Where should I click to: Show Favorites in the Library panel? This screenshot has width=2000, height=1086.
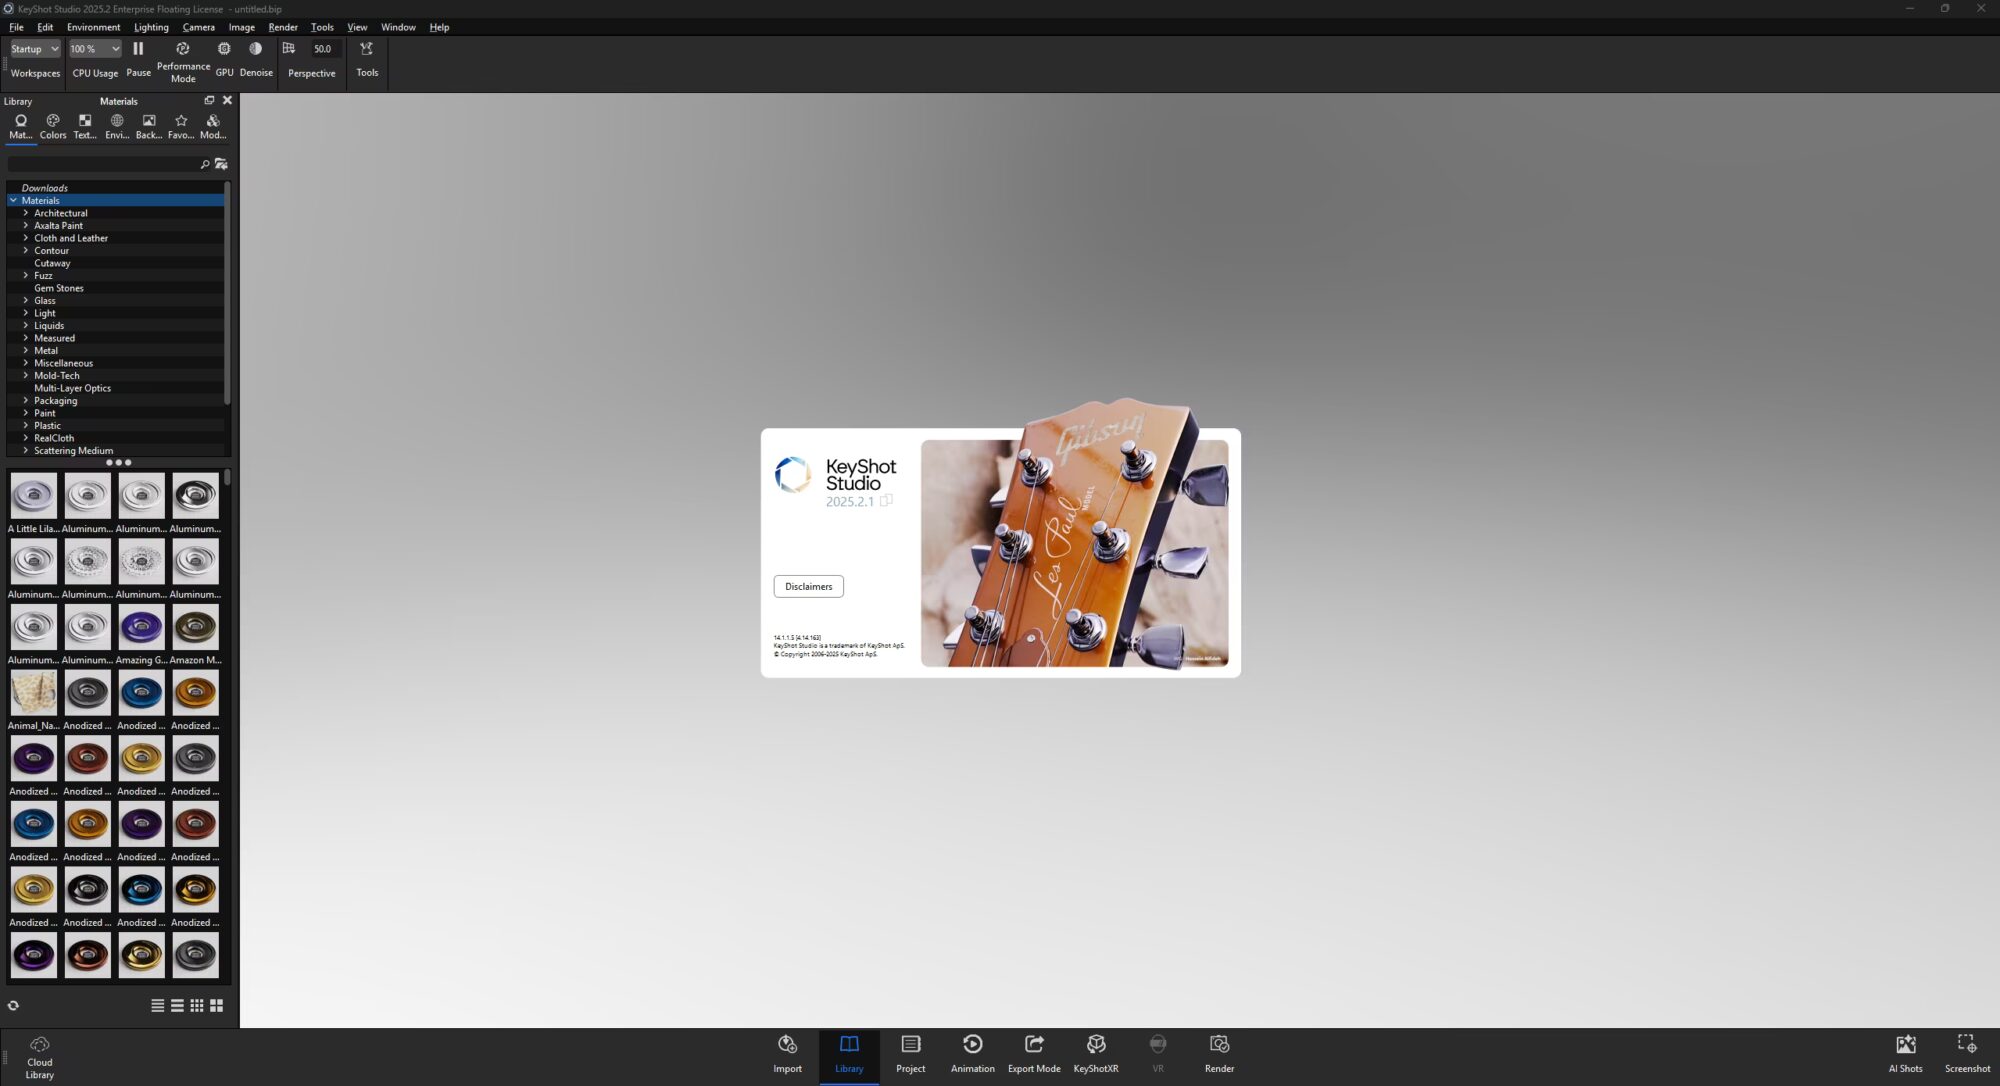[x=180, y=125]
